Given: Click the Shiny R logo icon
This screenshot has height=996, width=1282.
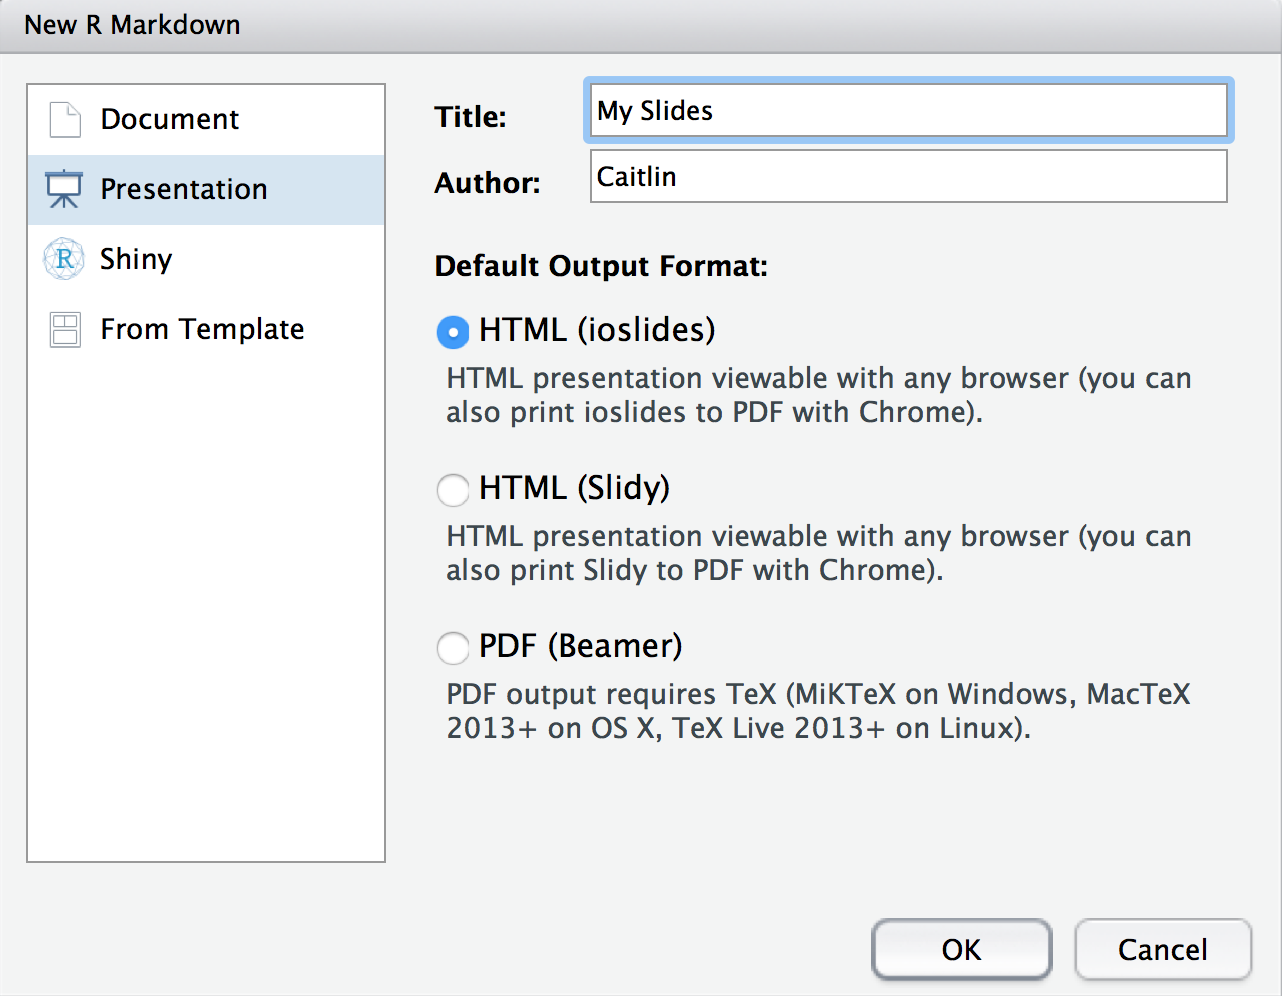Looking at the screenshot, I should (64, 259).
